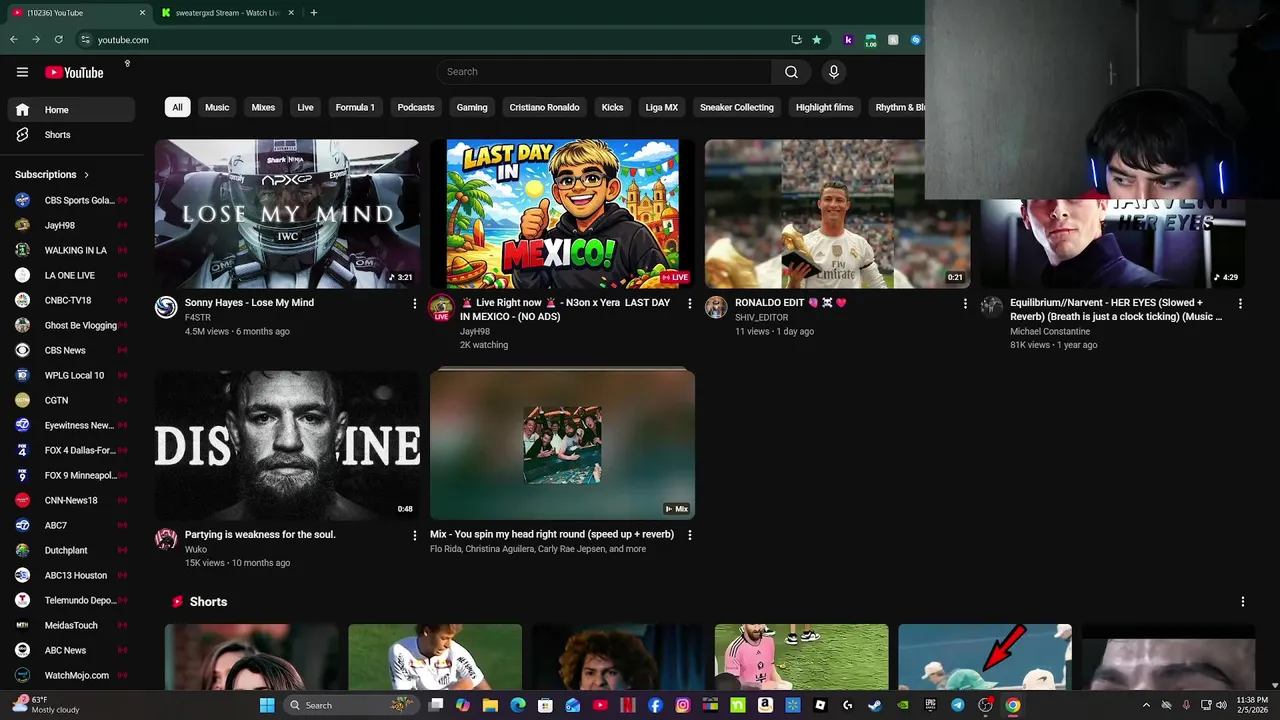Open File Explorer from taskbar
This screenshot has height=720, width=1280.
click(490, 705)
